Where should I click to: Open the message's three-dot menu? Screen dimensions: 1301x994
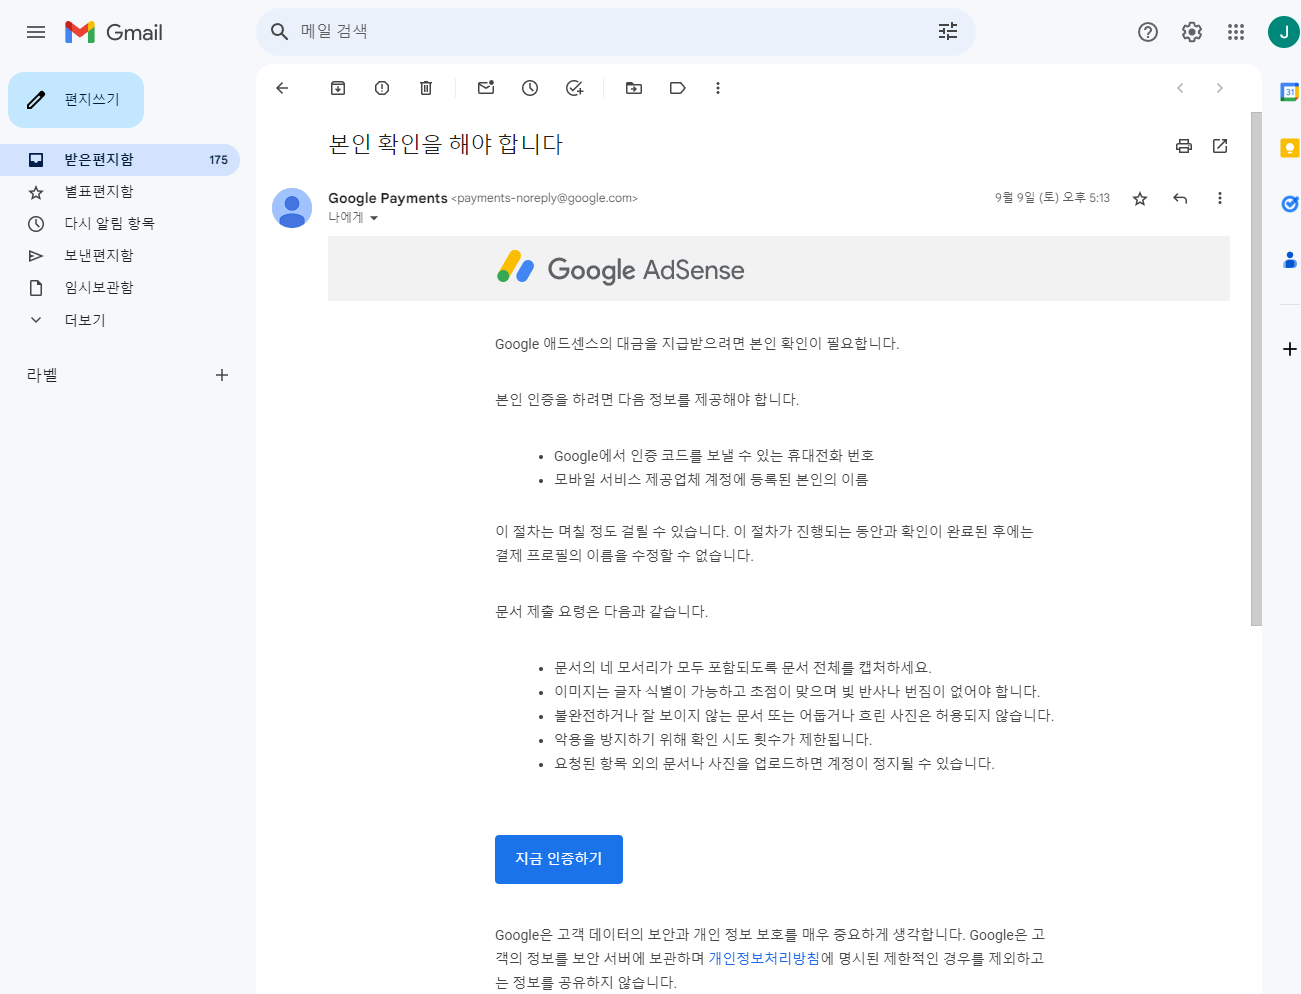coord(1219,198)
